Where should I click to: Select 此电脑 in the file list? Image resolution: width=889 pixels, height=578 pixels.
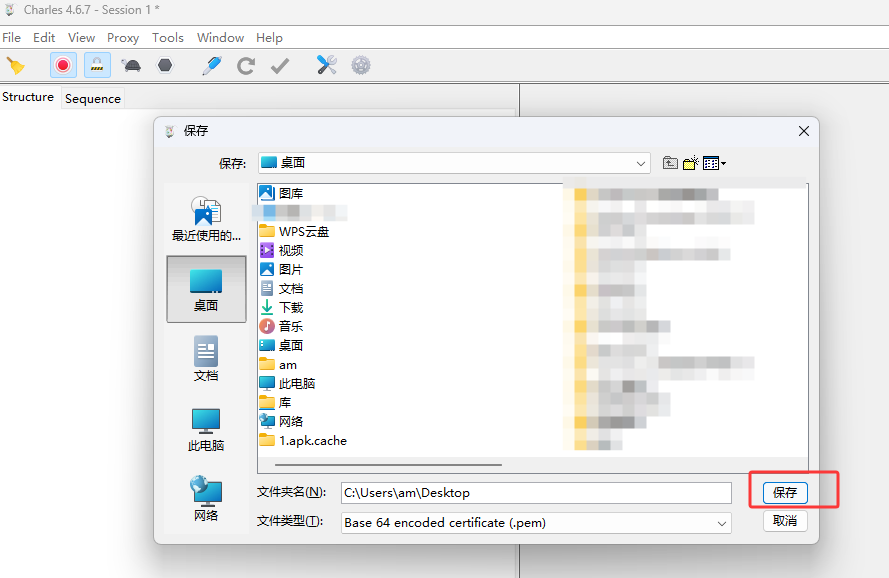pyautogui.click(x=287, y=383)
